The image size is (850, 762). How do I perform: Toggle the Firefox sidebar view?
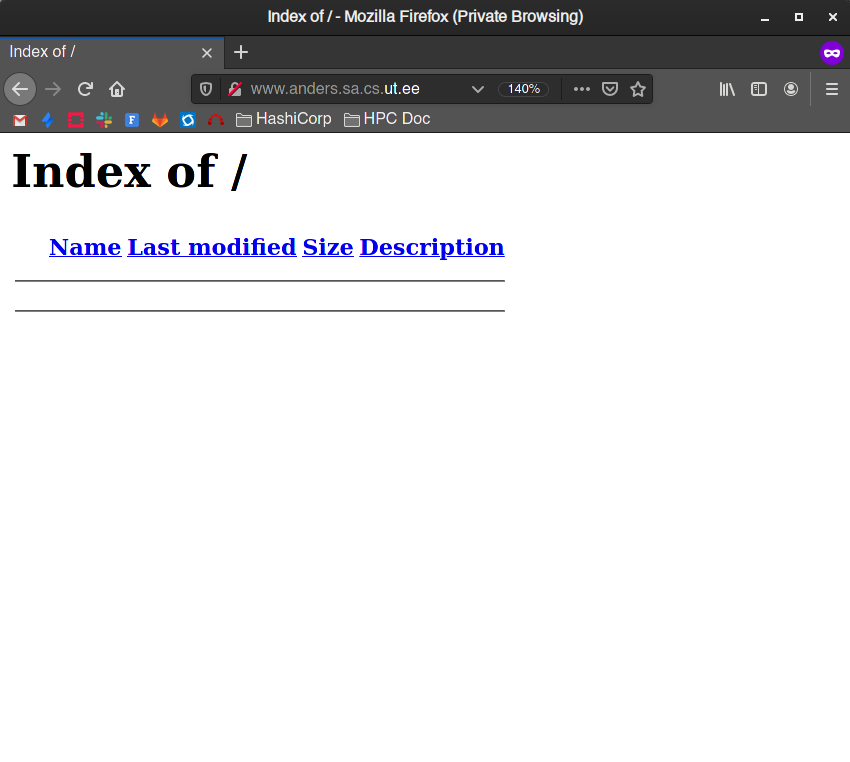(759, 89)
